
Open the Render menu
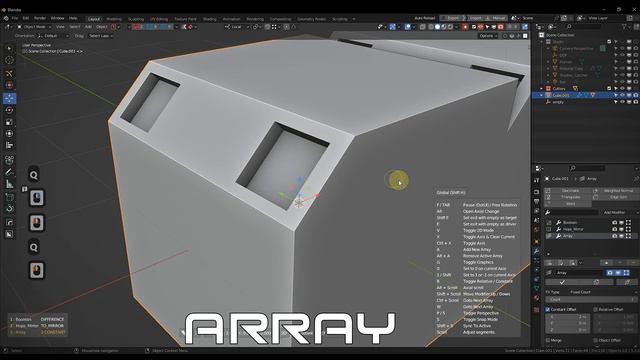40,18
